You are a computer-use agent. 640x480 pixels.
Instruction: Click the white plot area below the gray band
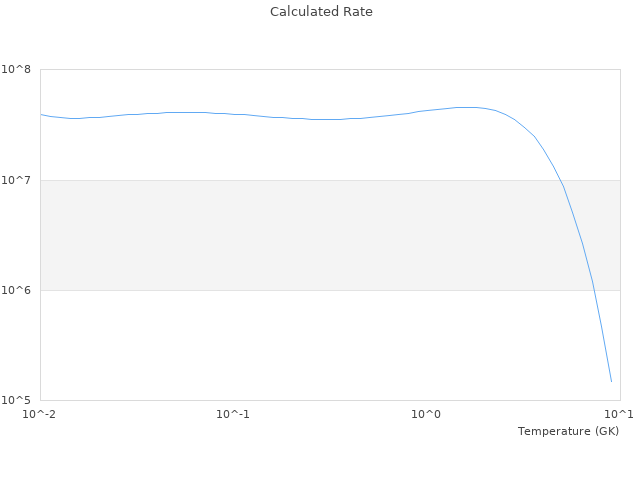pos(300,345)
